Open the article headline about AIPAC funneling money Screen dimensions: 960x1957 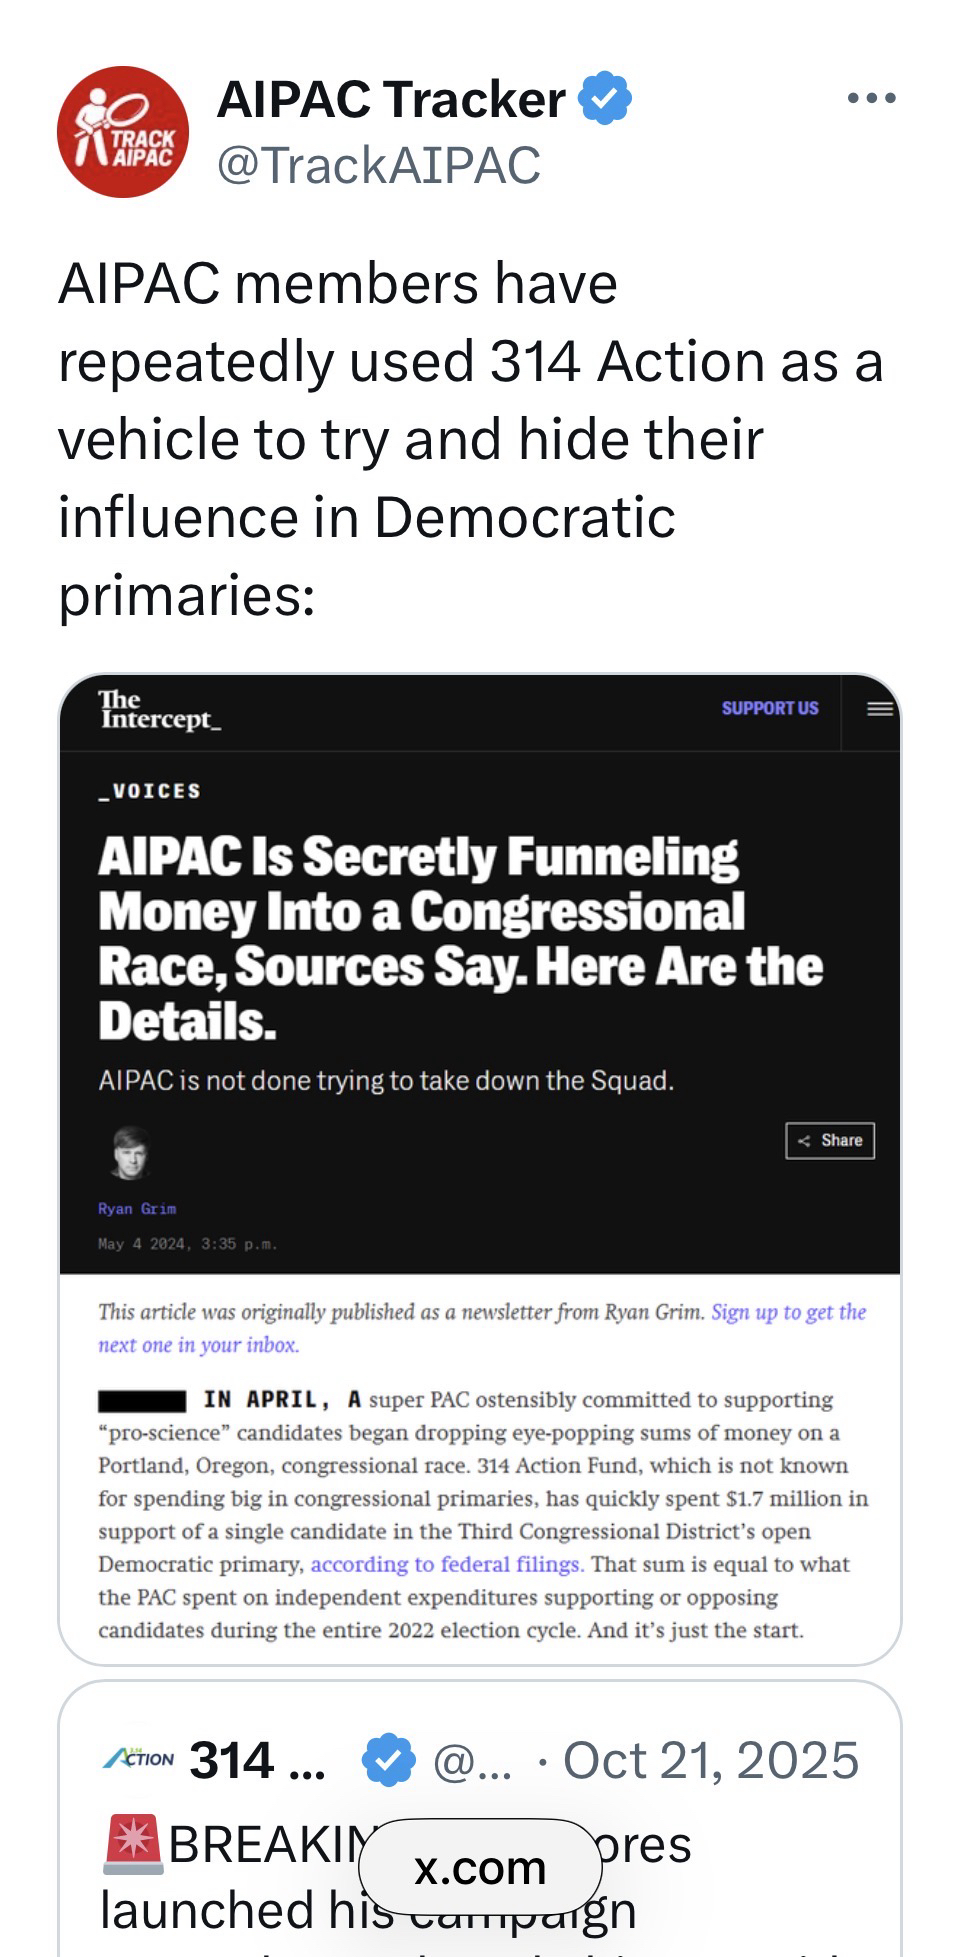point(460,939)
